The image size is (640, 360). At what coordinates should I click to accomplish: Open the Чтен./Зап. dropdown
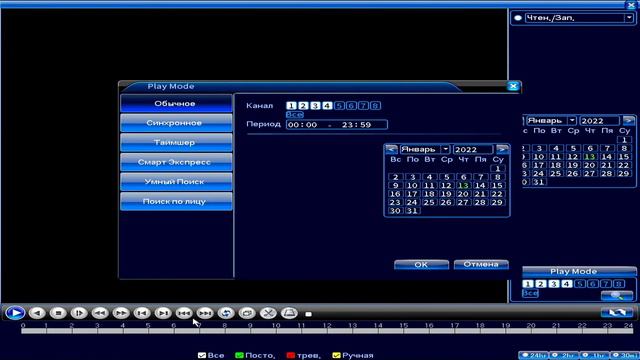click(x=629, y=18)
